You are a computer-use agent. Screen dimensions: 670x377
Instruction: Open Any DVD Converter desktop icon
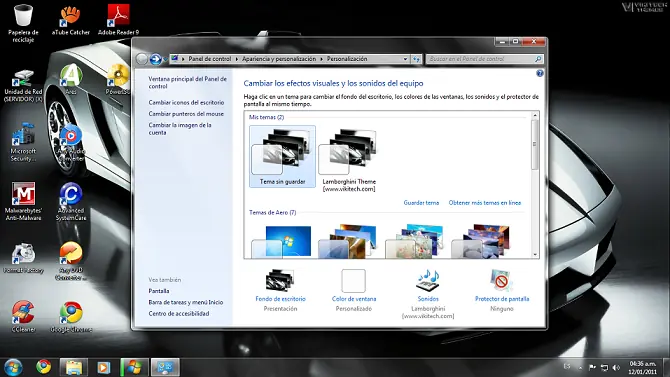click(71, 261)
